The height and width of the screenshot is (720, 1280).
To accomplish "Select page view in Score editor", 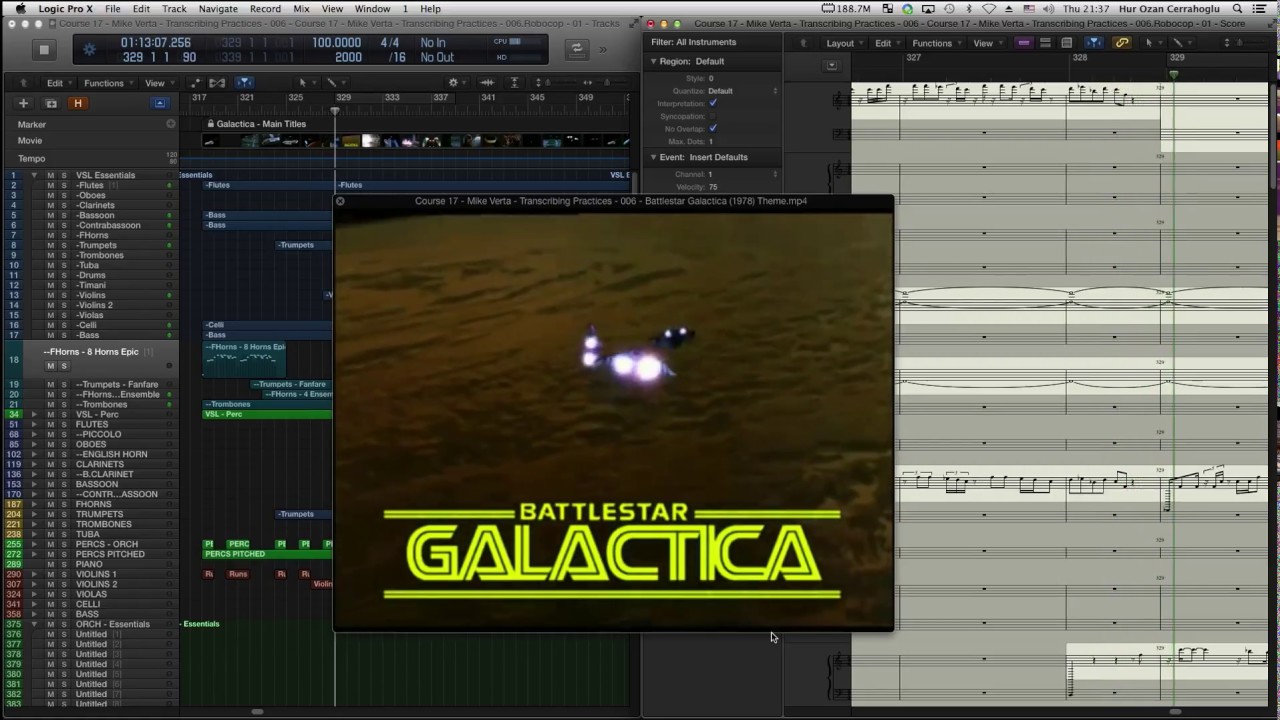I will tap(1067, 43).
